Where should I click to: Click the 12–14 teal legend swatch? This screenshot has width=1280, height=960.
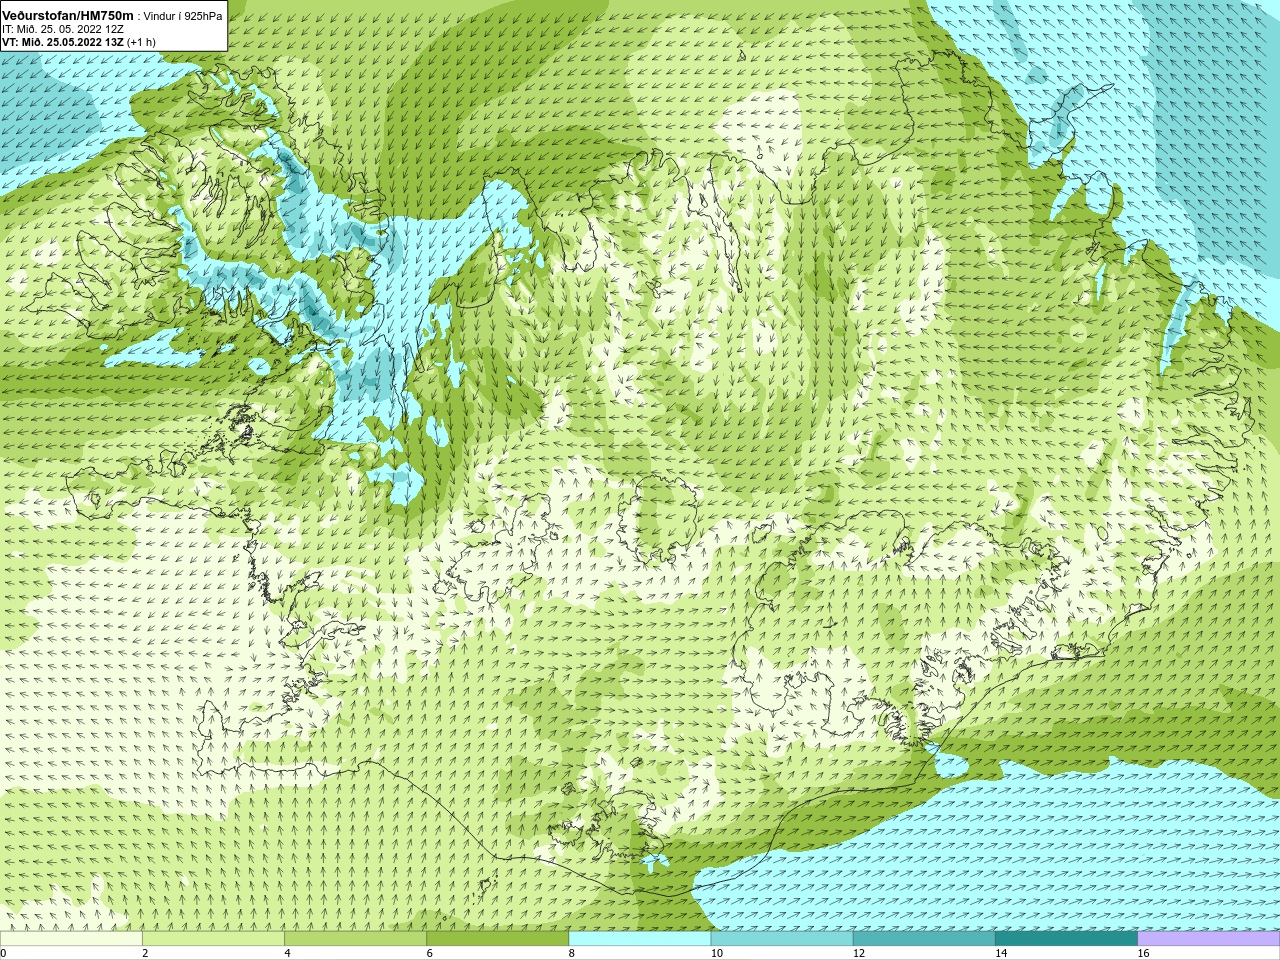point(924,938)
